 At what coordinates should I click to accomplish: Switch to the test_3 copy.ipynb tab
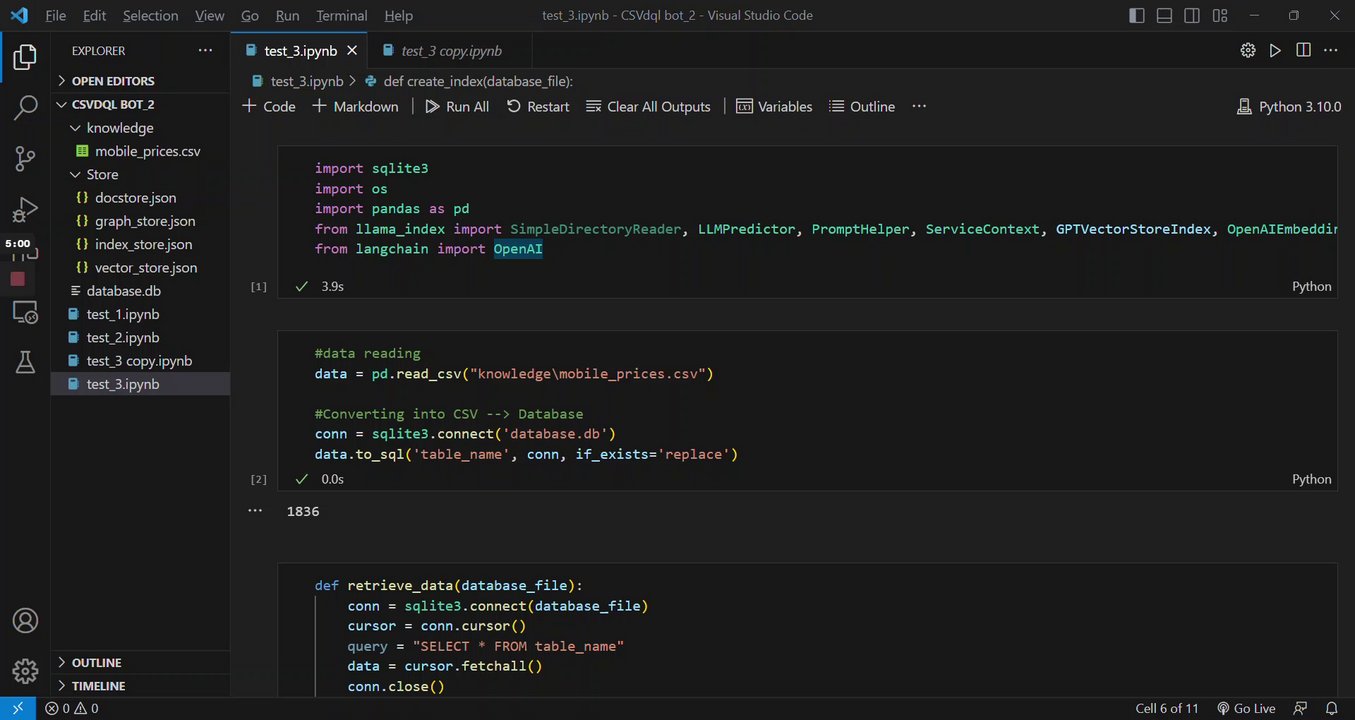450,50
